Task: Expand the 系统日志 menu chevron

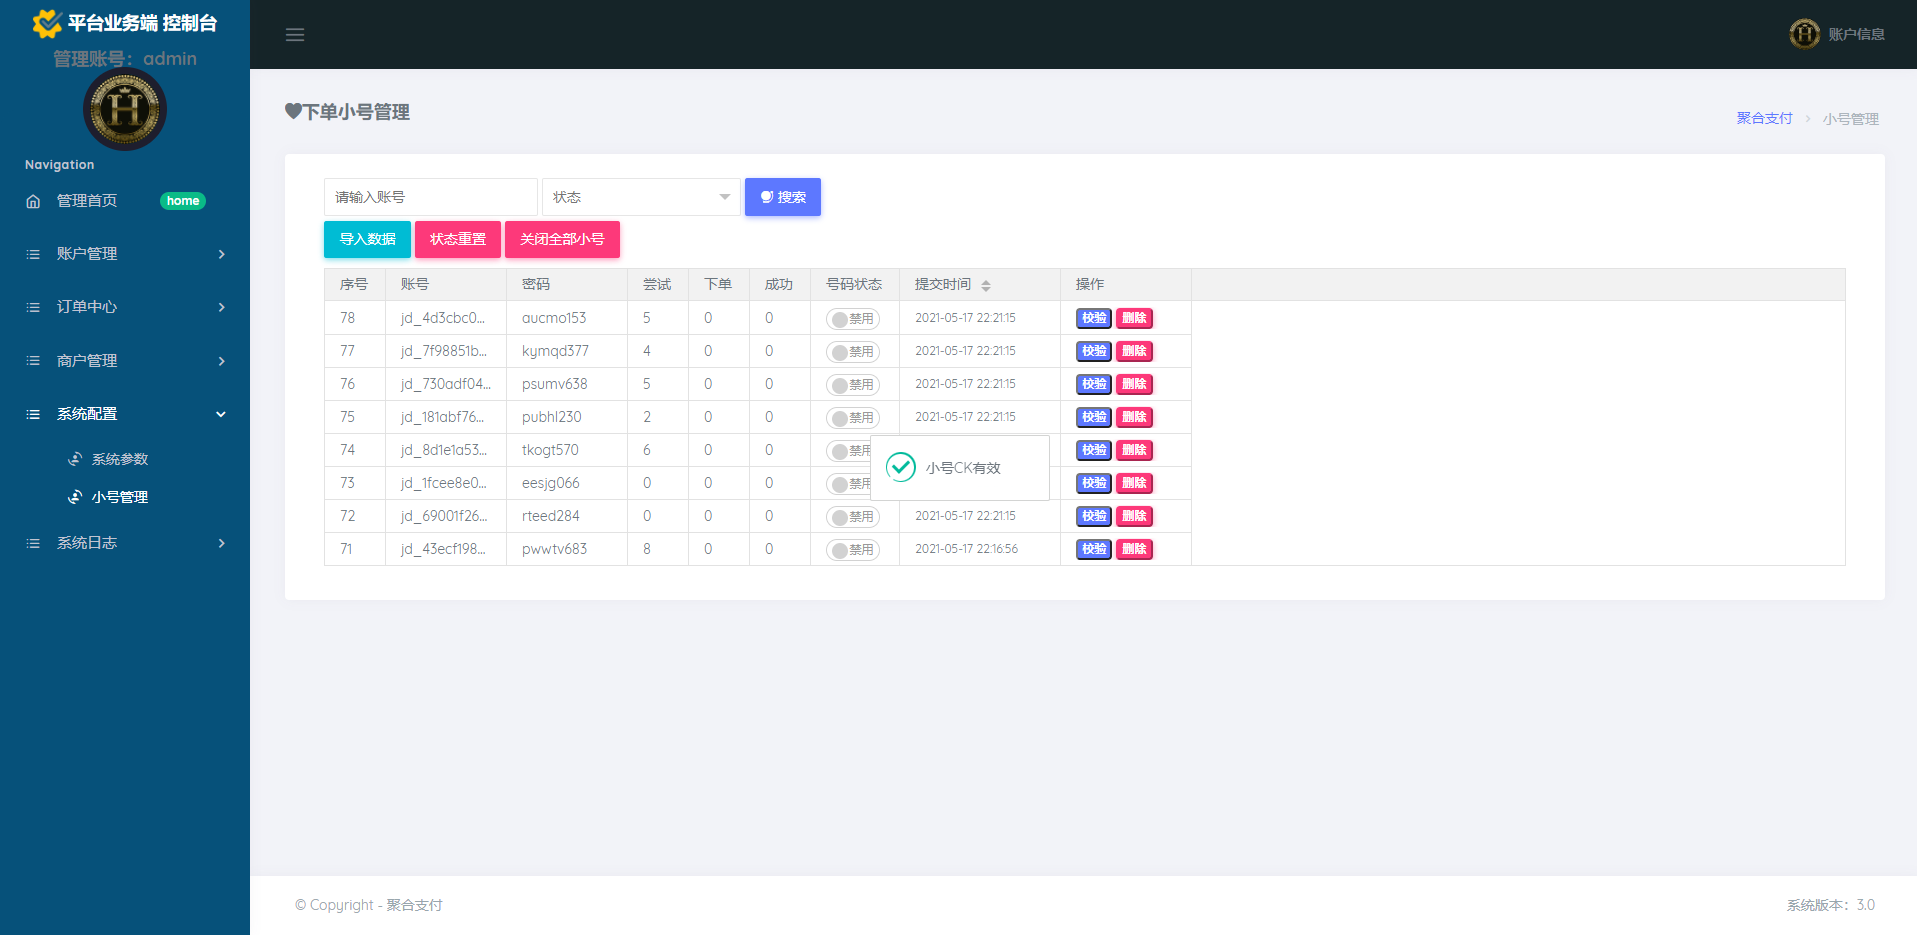Action: (222, 543)
